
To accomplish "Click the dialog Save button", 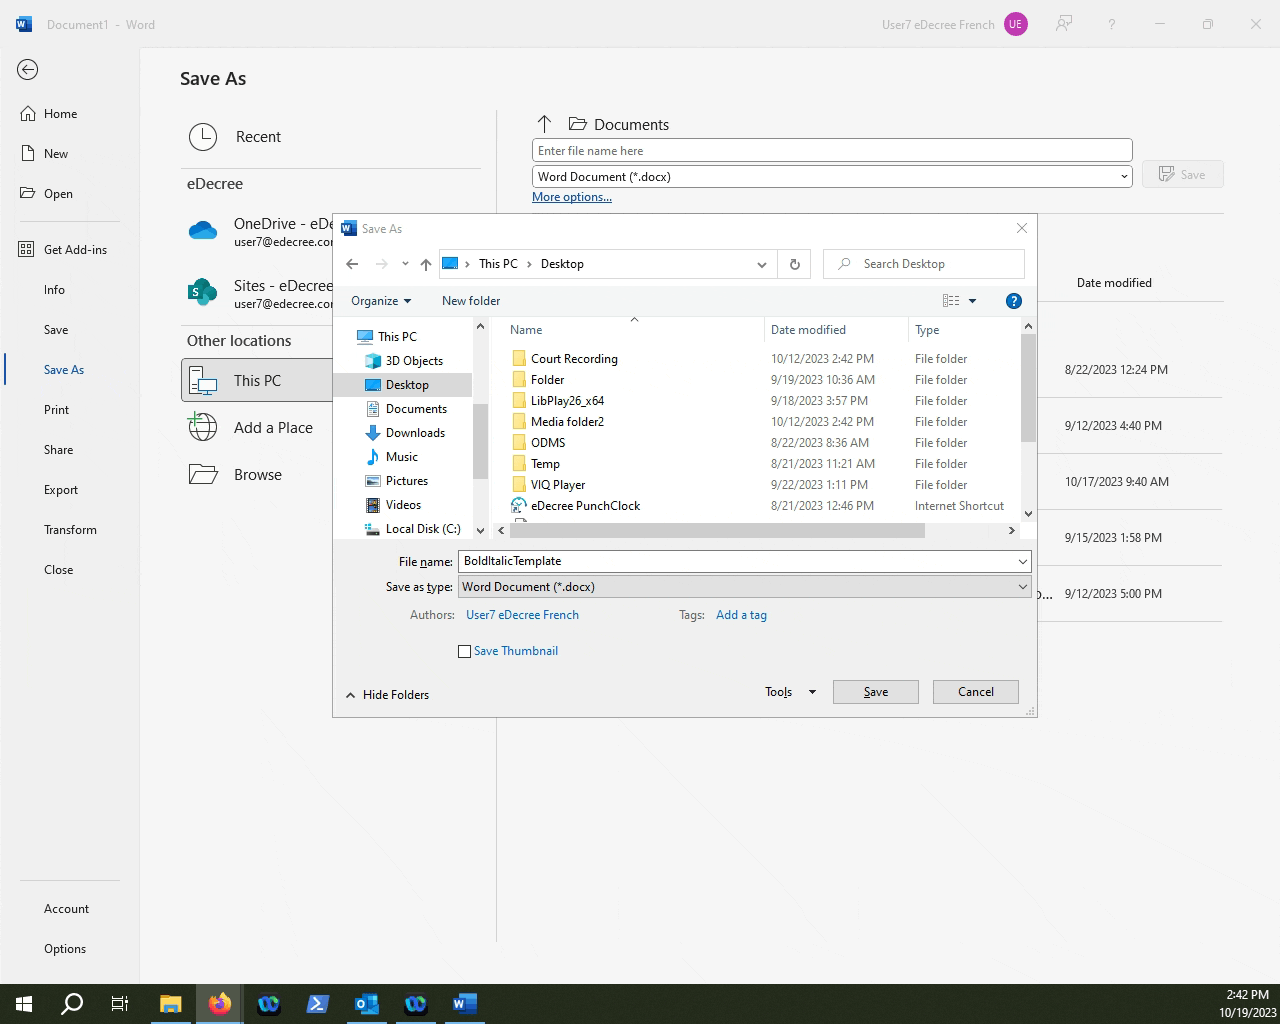I will (876, 692).
